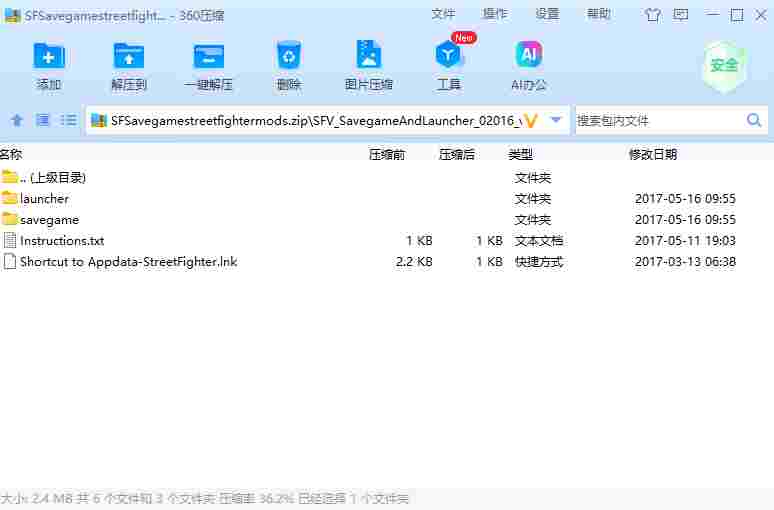774x510 pixels.
Task: Click the 一键解压 one-click extract icon
Action: (208, 56)
